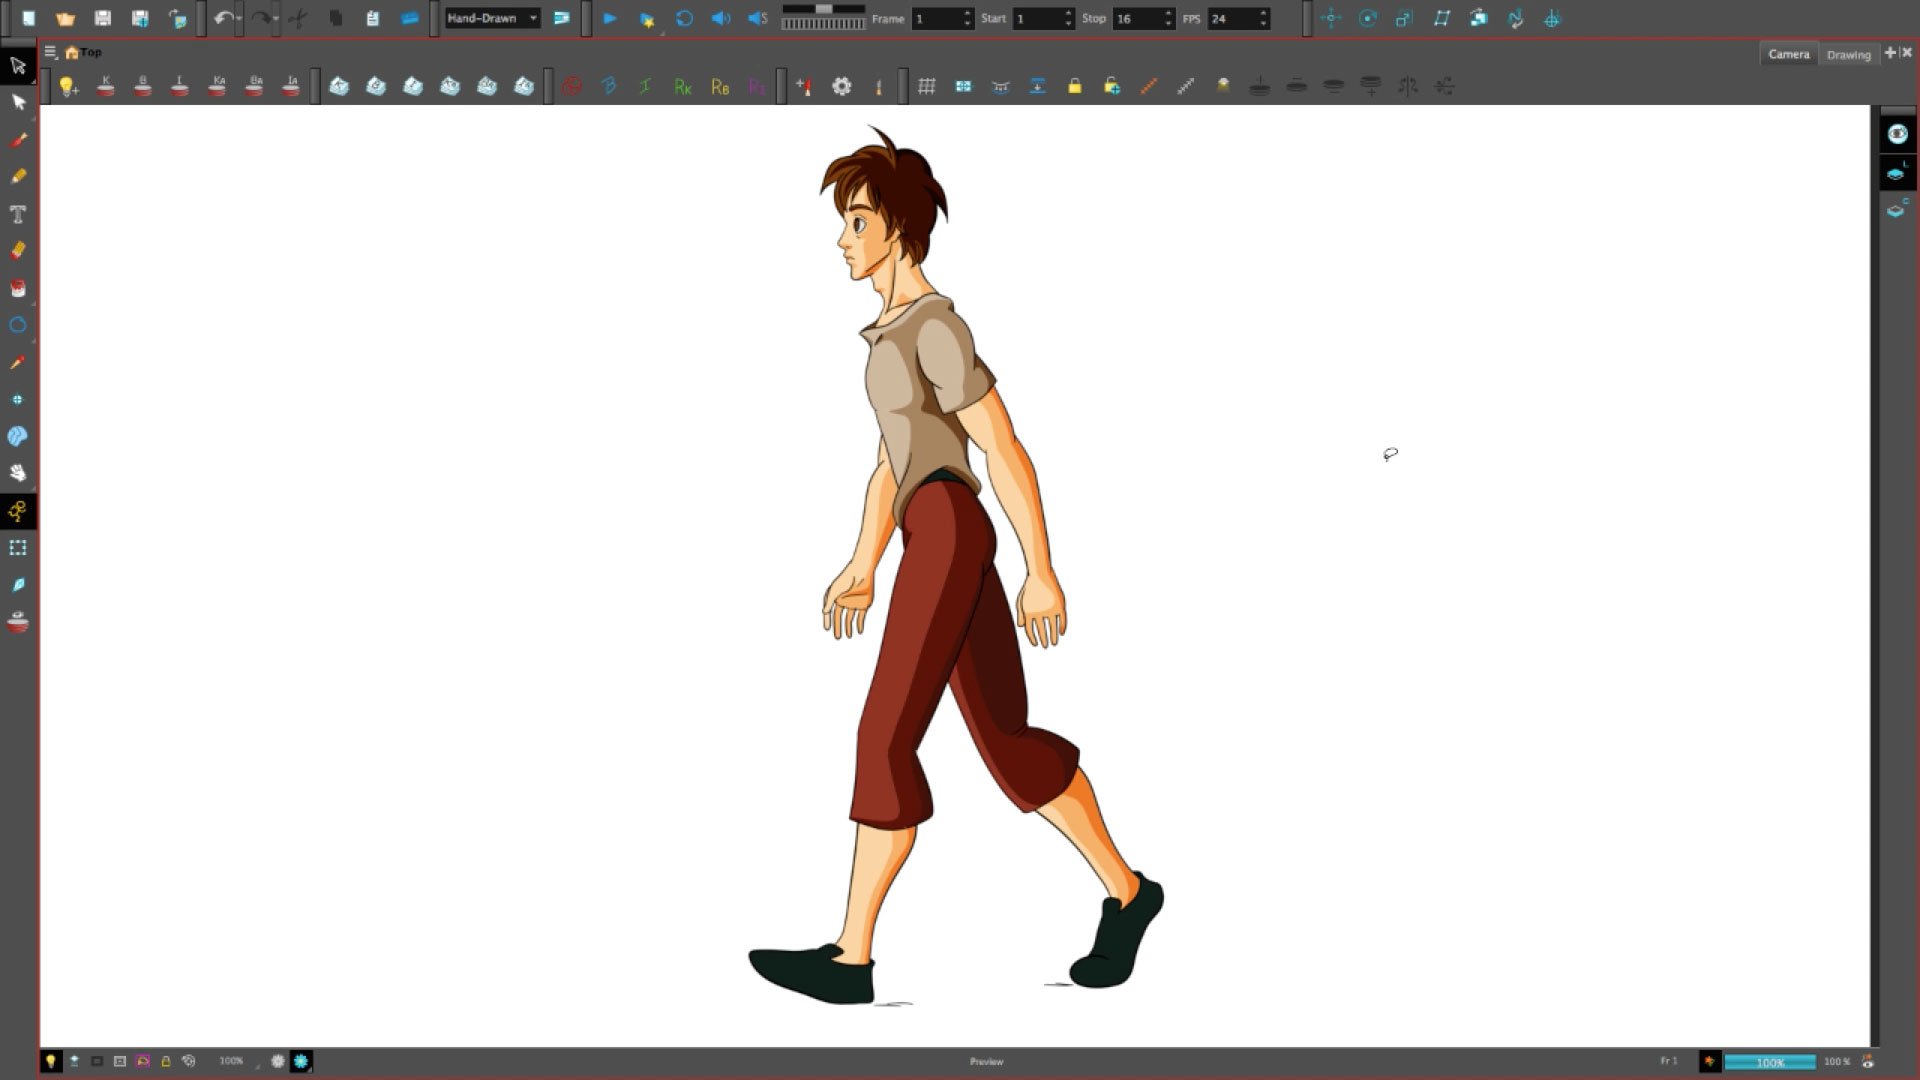Select the Contour Editor tool
Image resolution: width=1920 pixels, height=1080 pixels.
18,102
